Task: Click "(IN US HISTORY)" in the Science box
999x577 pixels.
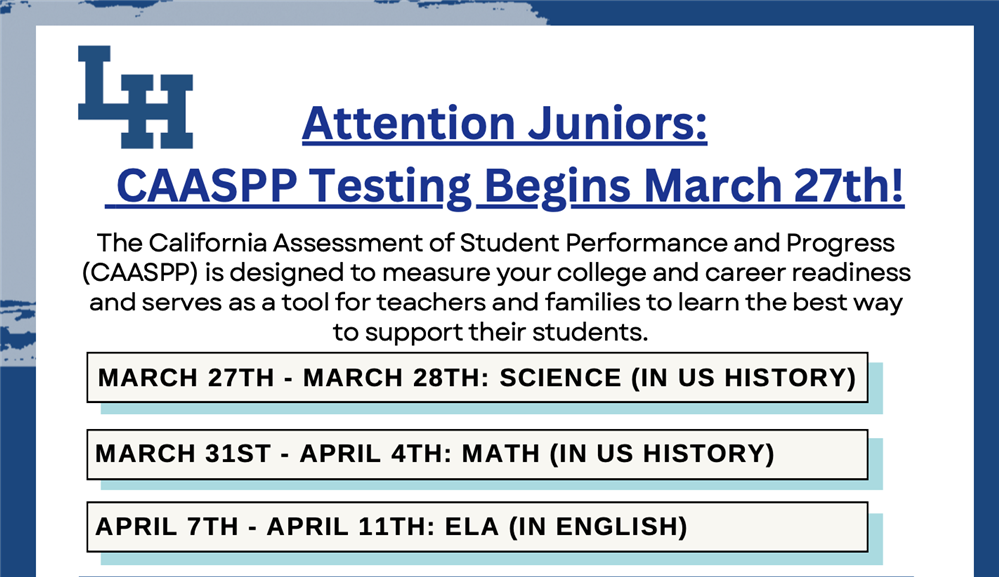Action: click(x=744, y=378)
